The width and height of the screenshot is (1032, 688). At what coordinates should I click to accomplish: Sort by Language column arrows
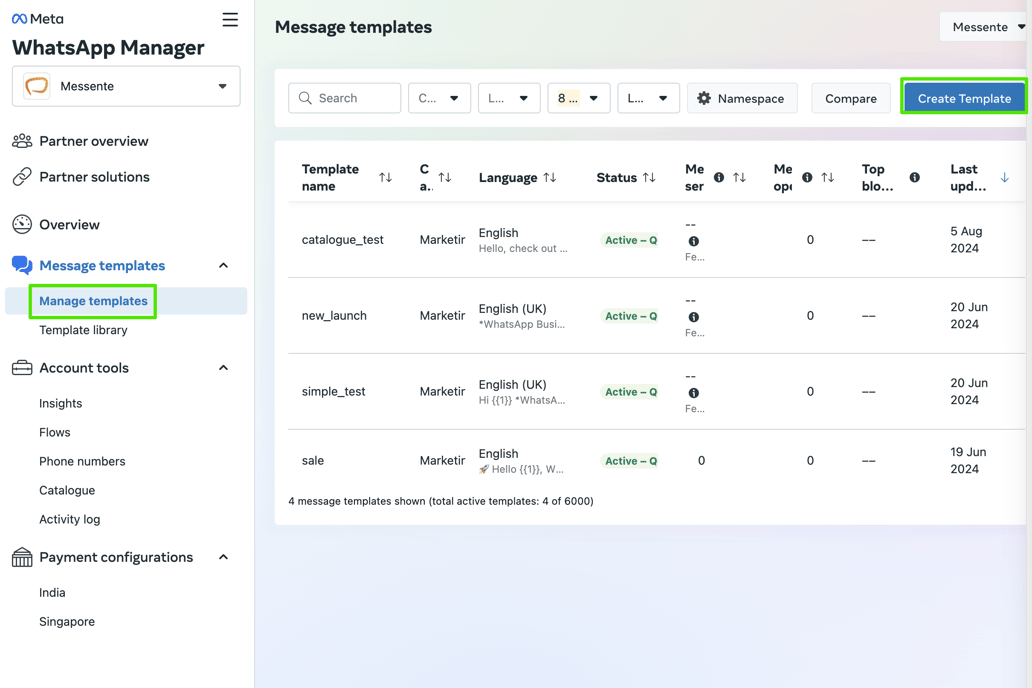coord(550,178)
